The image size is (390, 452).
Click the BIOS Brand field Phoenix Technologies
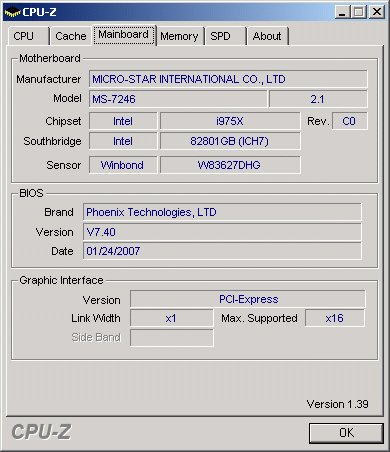click(x=222, y=212)
